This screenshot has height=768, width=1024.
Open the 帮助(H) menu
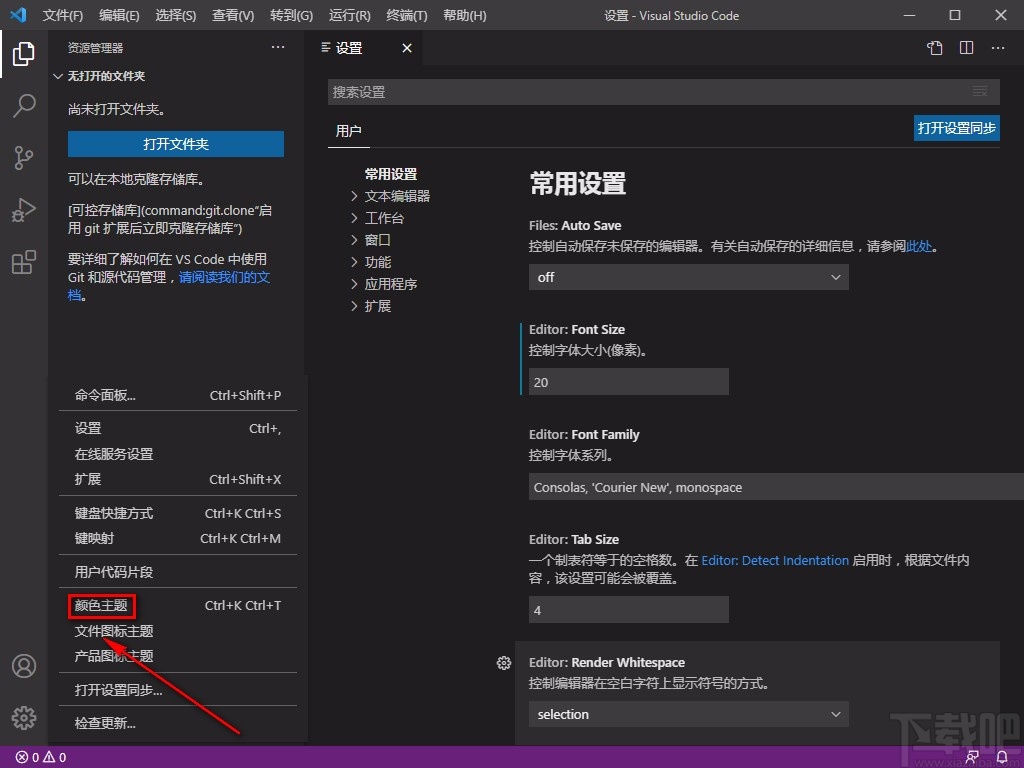[464, 15]
